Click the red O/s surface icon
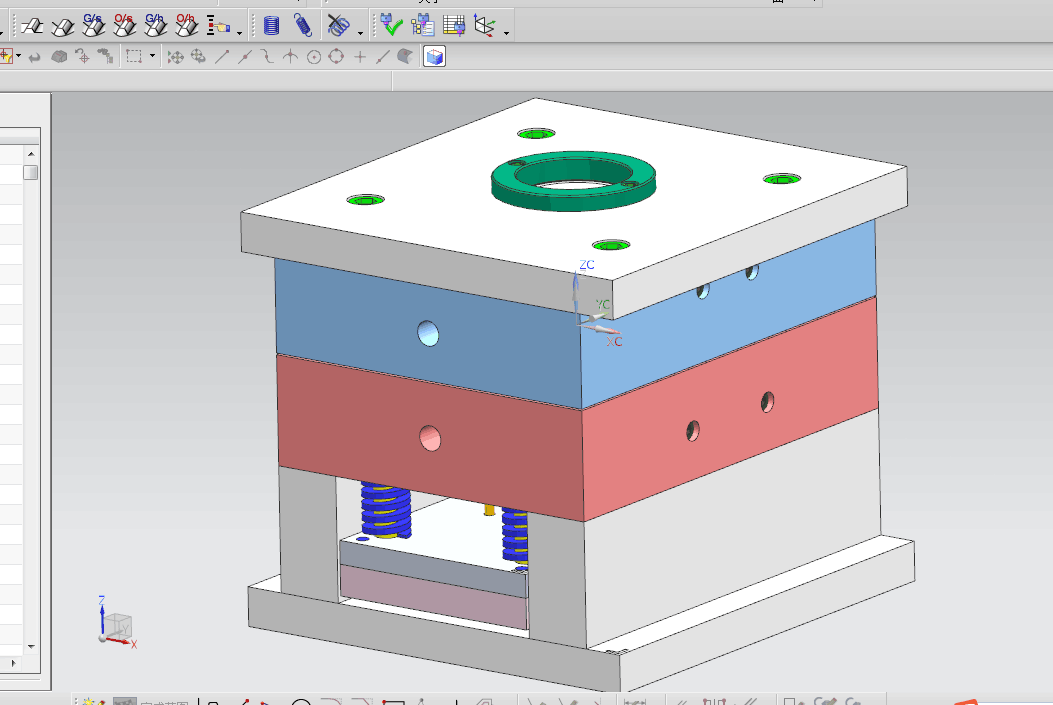This screenshot has height=705, width=1053. (x=124, y=25)
